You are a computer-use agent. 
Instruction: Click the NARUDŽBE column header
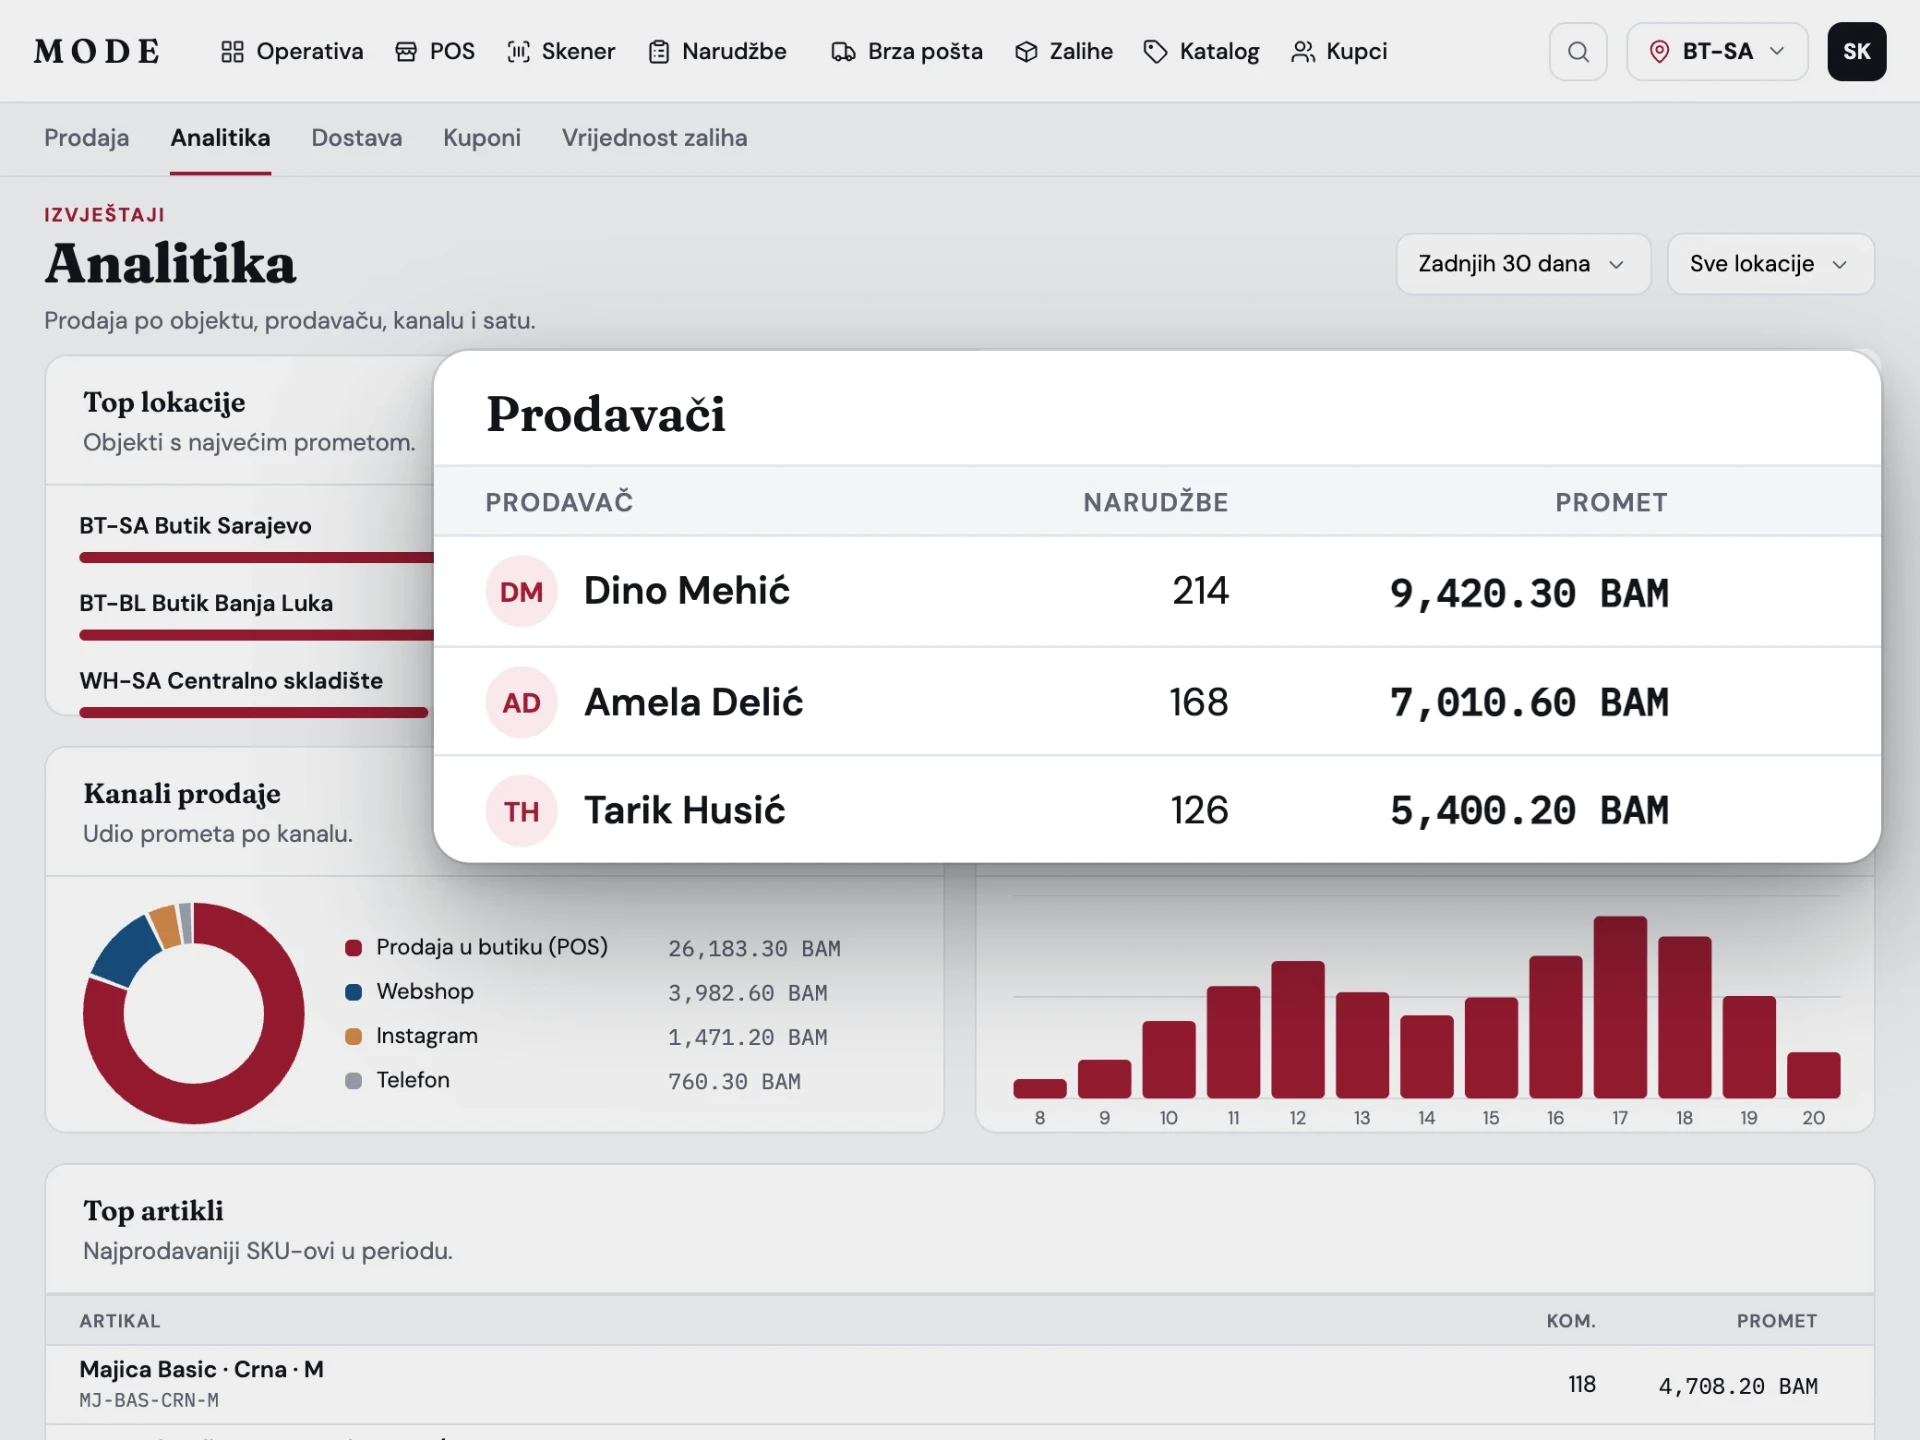pos(1156,502)
